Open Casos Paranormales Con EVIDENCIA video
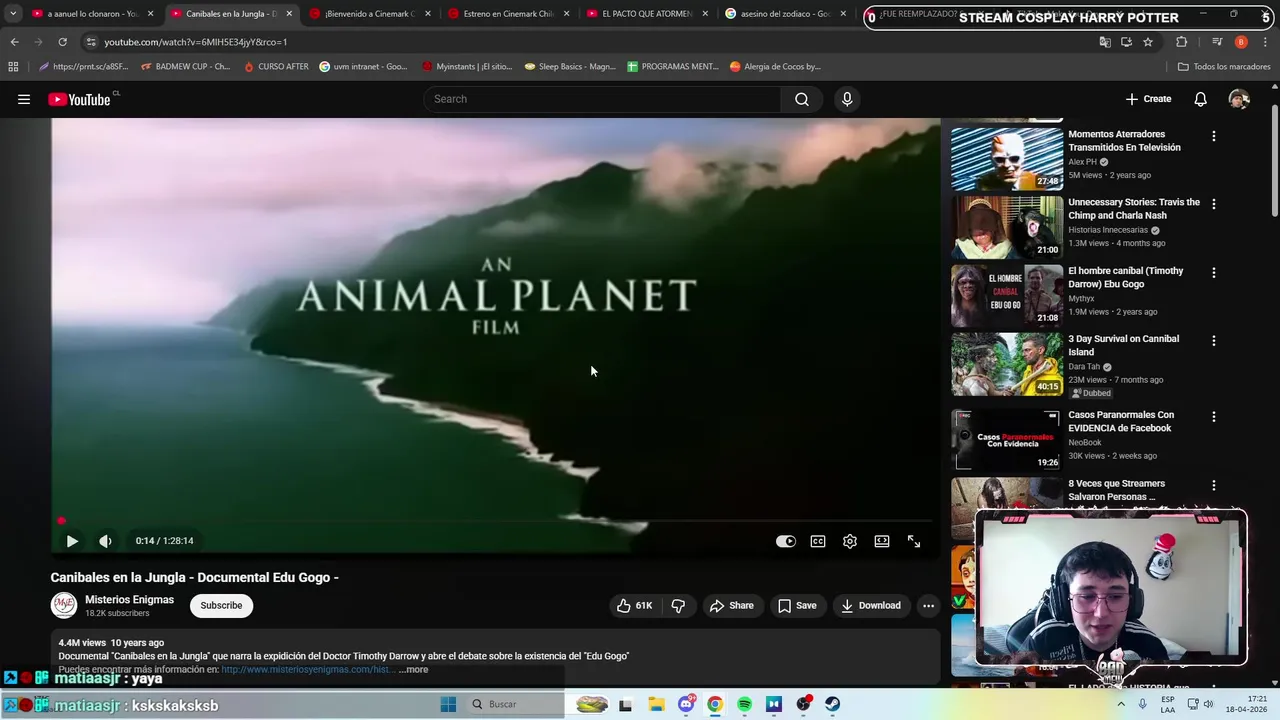This screenshot has height=720, width=1280. [x=1121, y=421]
